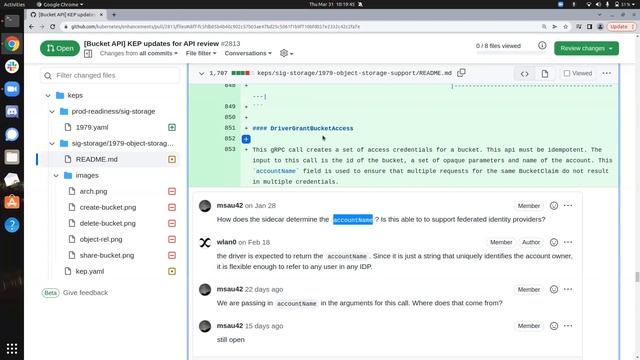Focus the Filter changed files field
This screenshot has height=360, width=640.
(110, 76)
